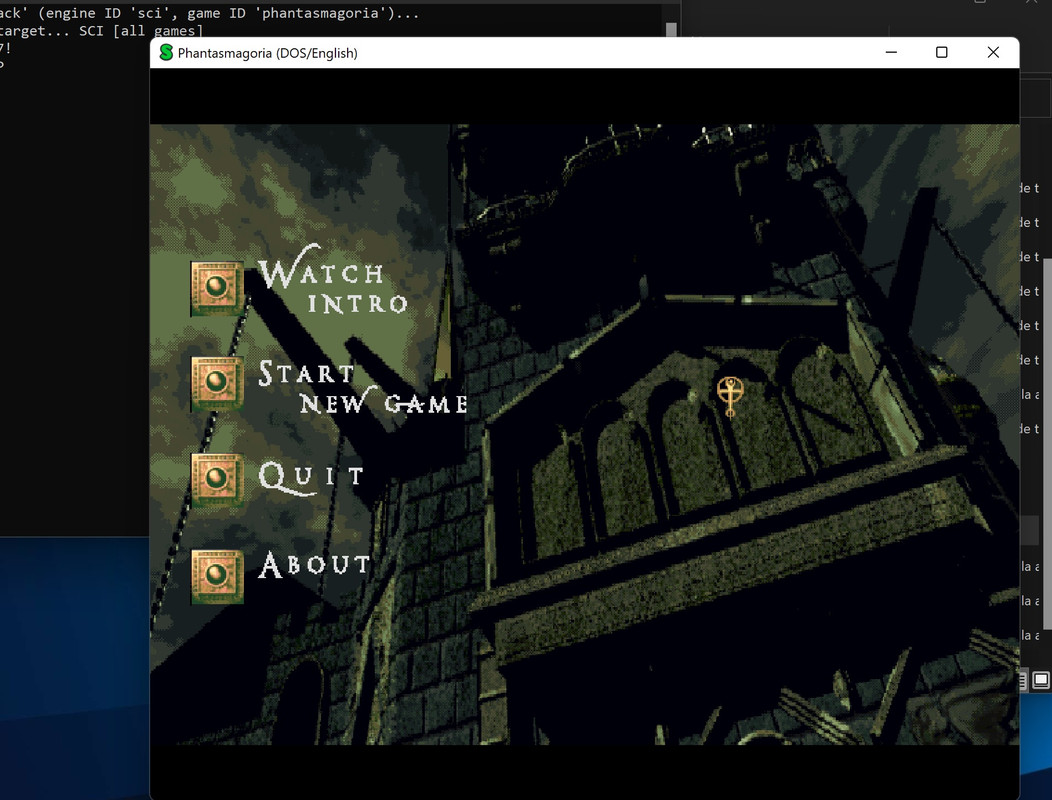
Task: Choose Start New Game menu text
Action: pos(363,388)
